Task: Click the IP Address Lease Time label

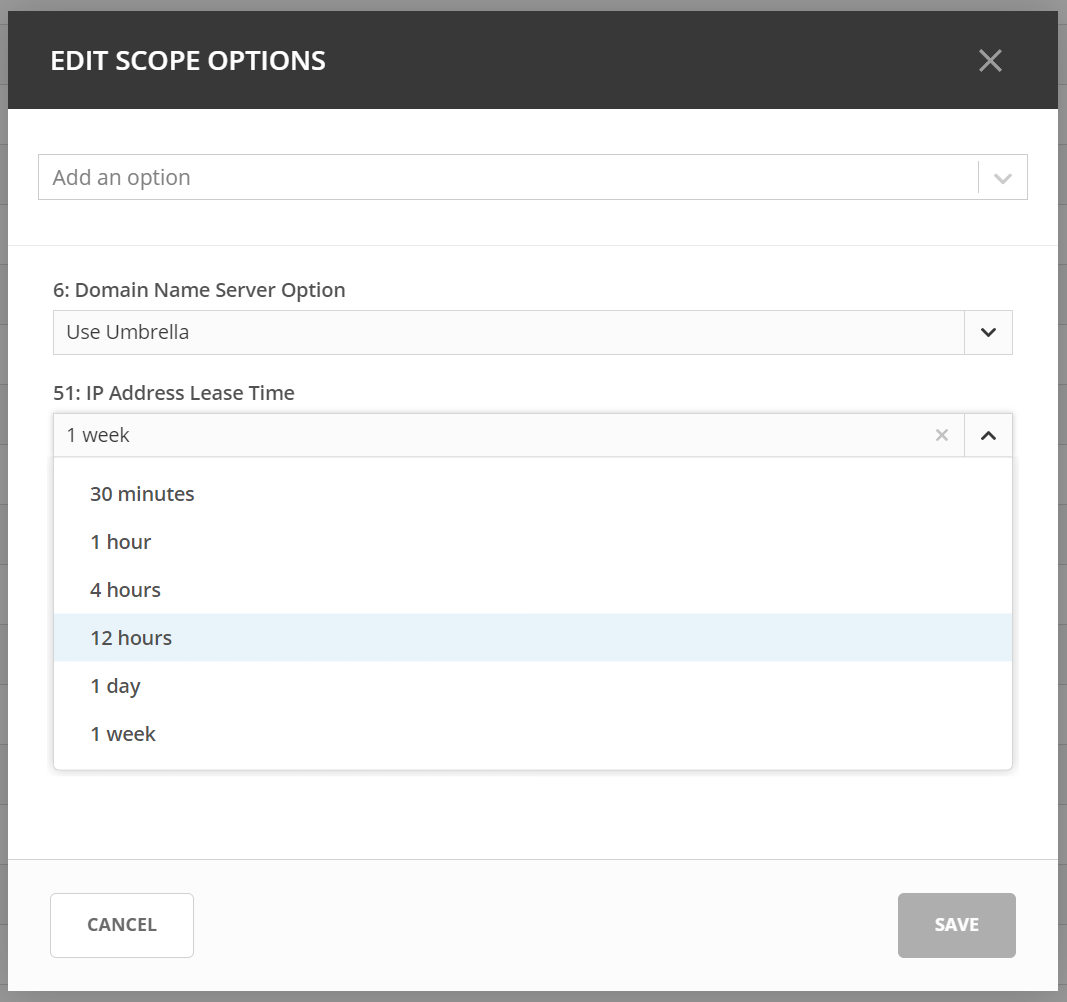Action: click(174, 393)
